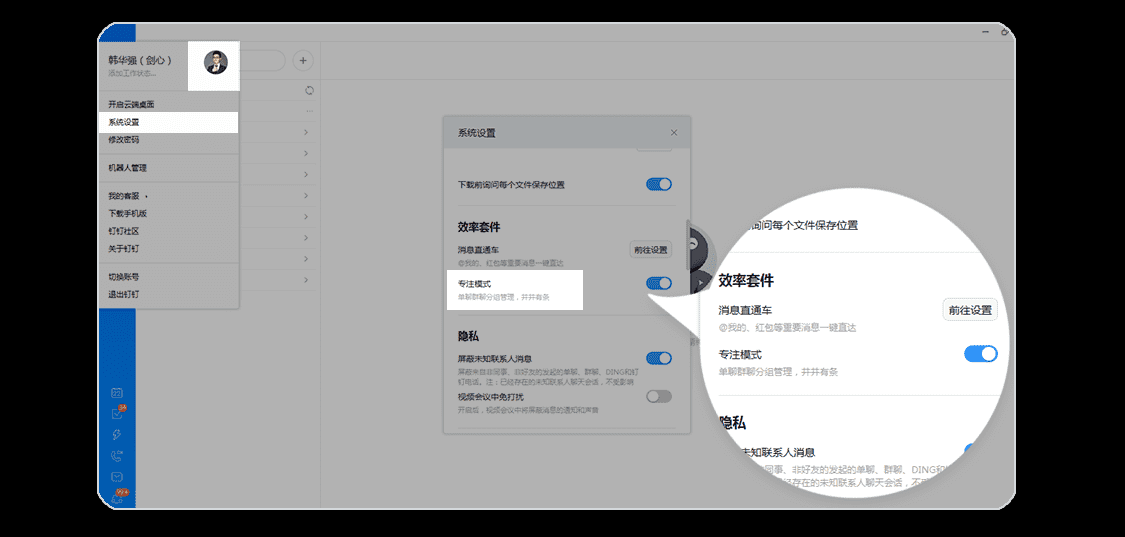This screenshot has width=1125, height=537.
Task: Toggle 下载前询问每个文件保存位置 switch in the settings dialog
Action: tap(658, 184)
